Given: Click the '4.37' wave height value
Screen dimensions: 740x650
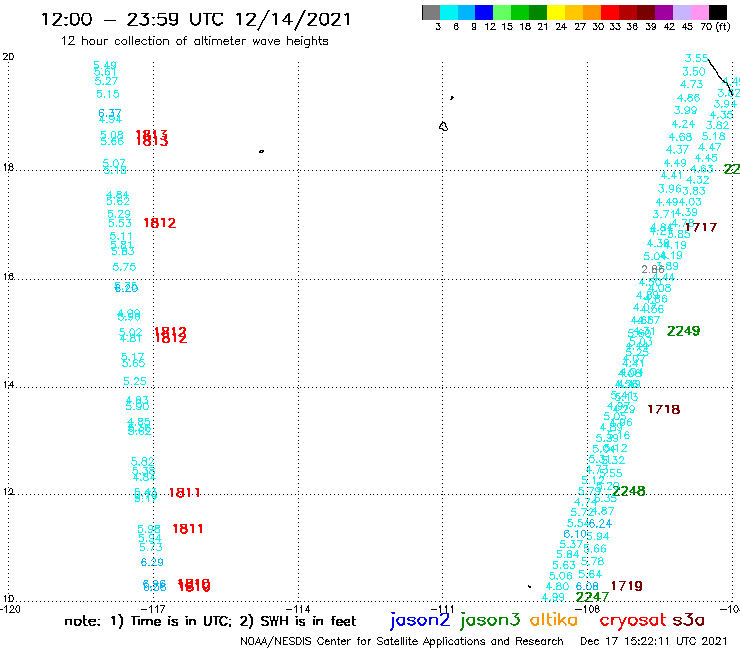Looking at the screenshot, I should click(x=677, y=150).
